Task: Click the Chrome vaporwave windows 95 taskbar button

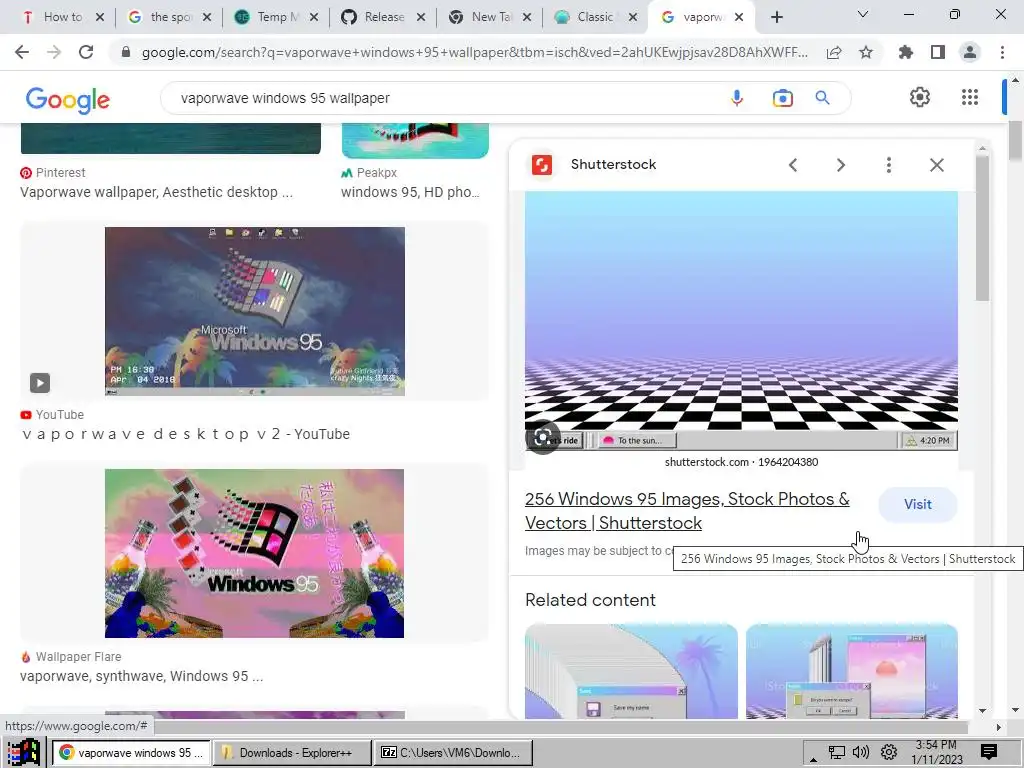Action: 131,753
